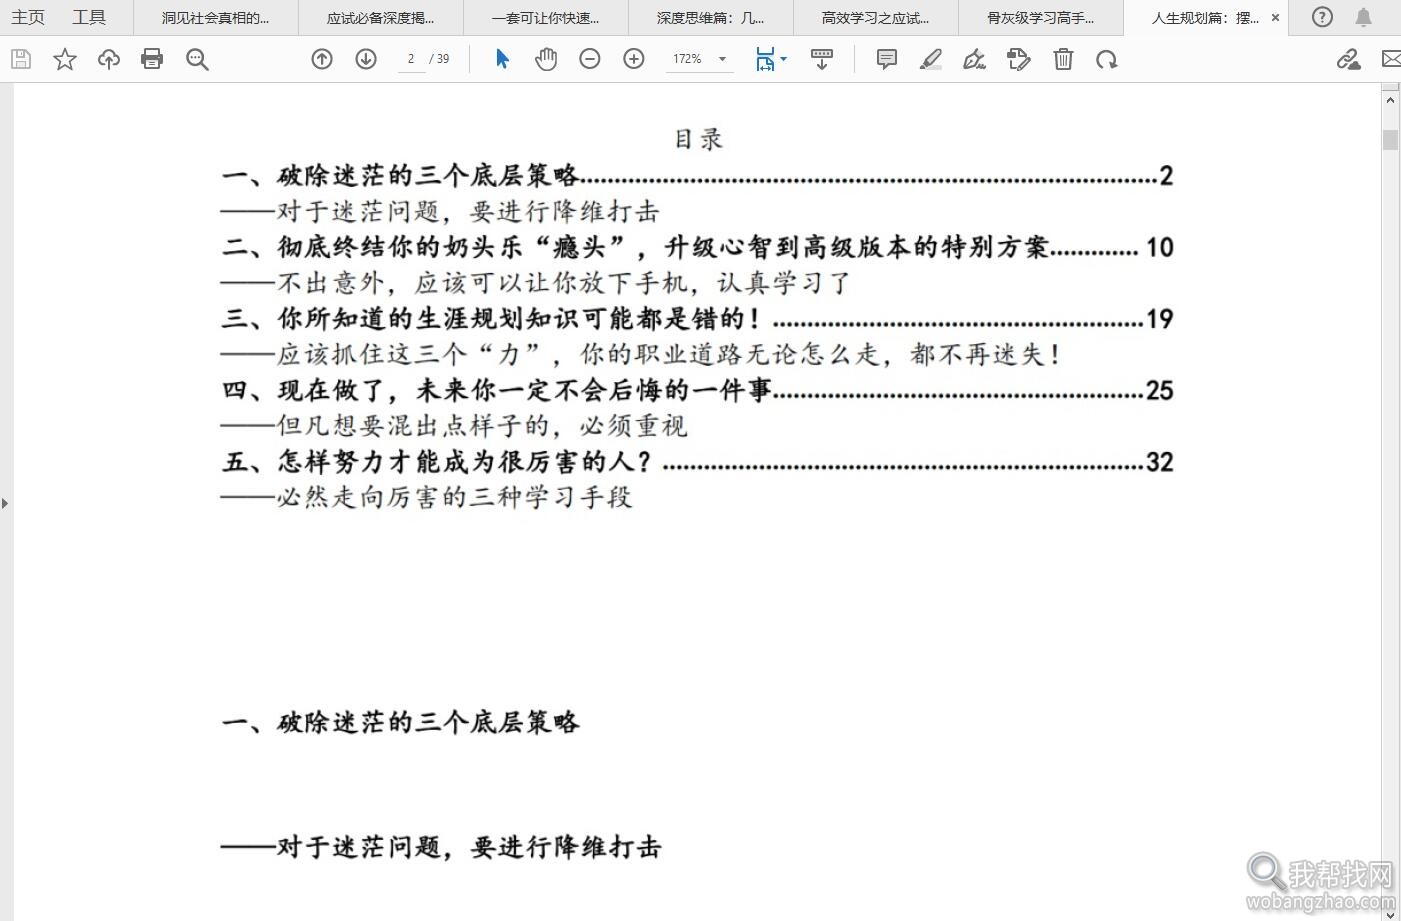Go to previous page arrow

point(322,60)
